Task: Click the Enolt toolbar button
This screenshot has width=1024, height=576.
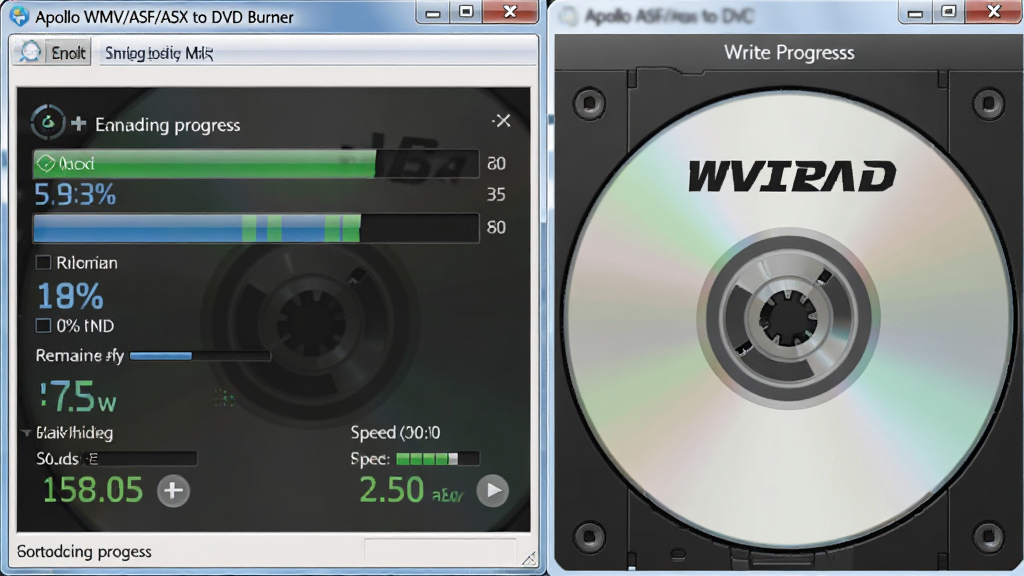Action: tap(53, 52)
